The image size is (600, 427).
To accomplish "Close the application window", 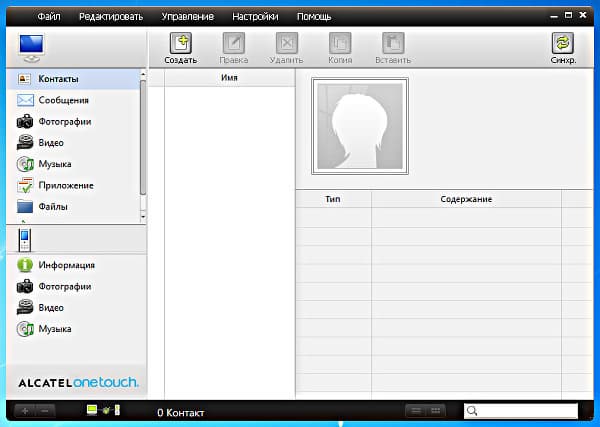I will click(x=583, y=15).
